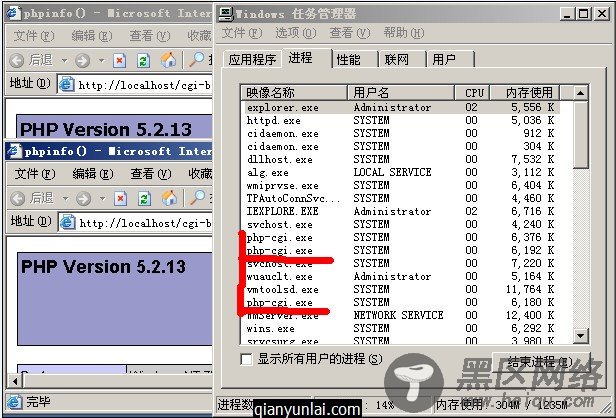Sort by 映像名称 column header
Image resolution: width=616 pixels, height=418 pixels.
(294, 93)
